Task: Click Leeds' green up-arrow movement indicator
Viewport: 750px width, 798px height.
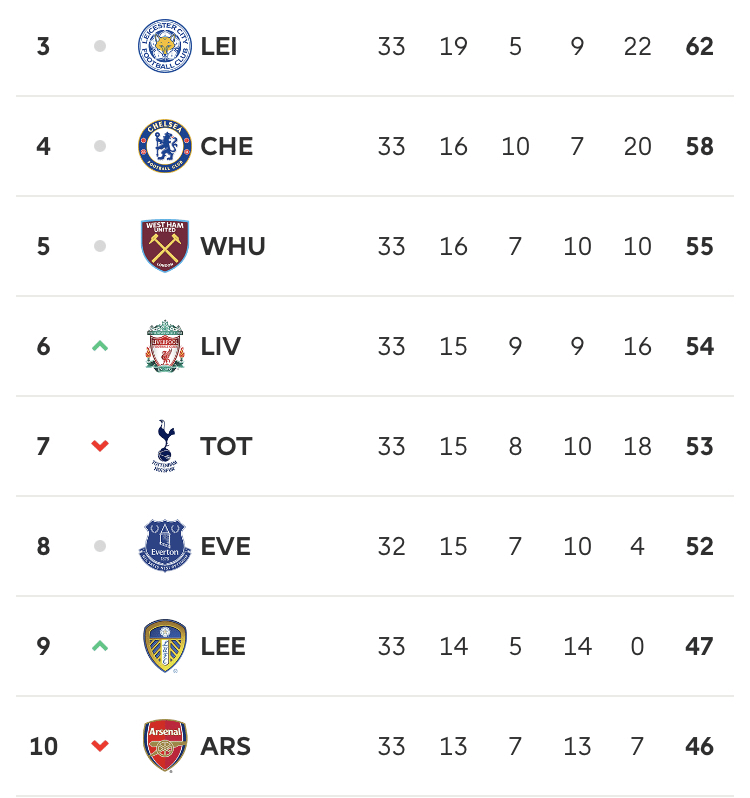Action: [x=99, y=647]
